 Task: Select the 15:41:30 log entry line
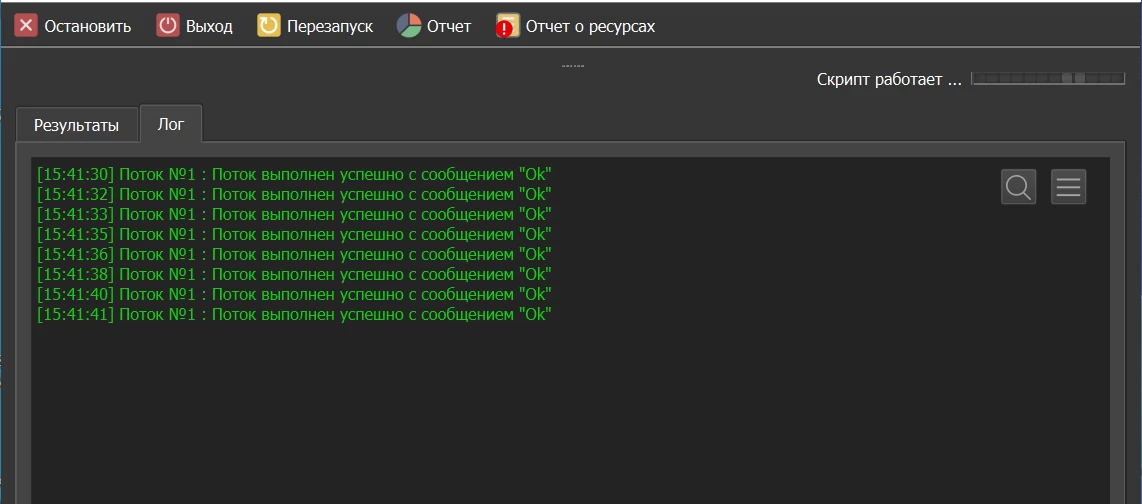tap(294, 174)
